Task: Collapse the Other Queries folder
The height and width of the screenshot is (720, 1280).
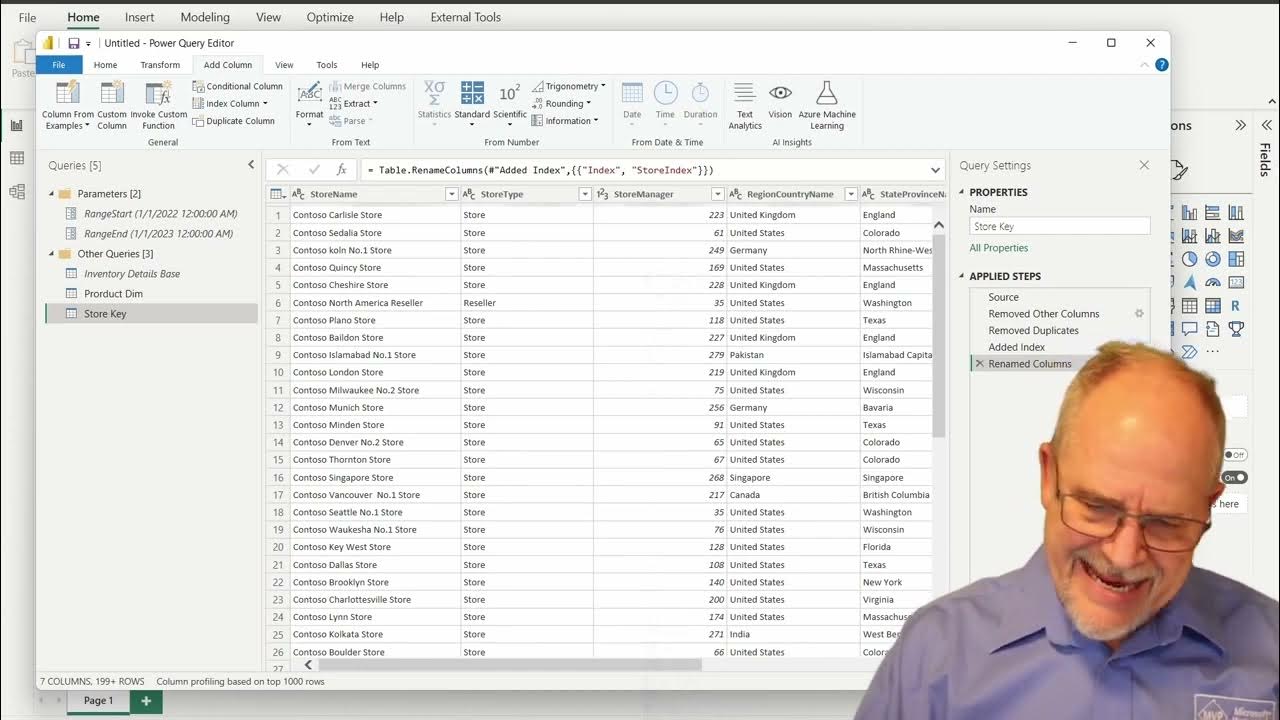Action: (x=52, y=254)
